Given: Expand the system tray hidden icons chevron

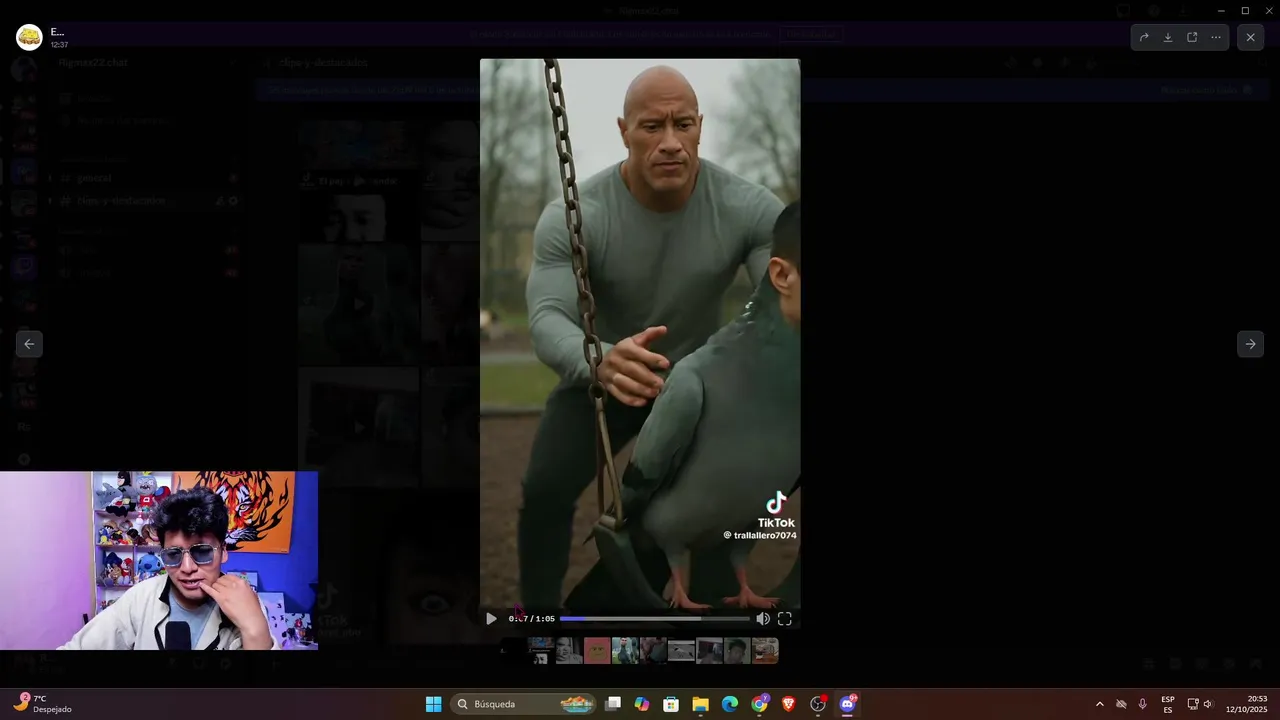Looking at the screenshot, I should tap(1100, 704).
